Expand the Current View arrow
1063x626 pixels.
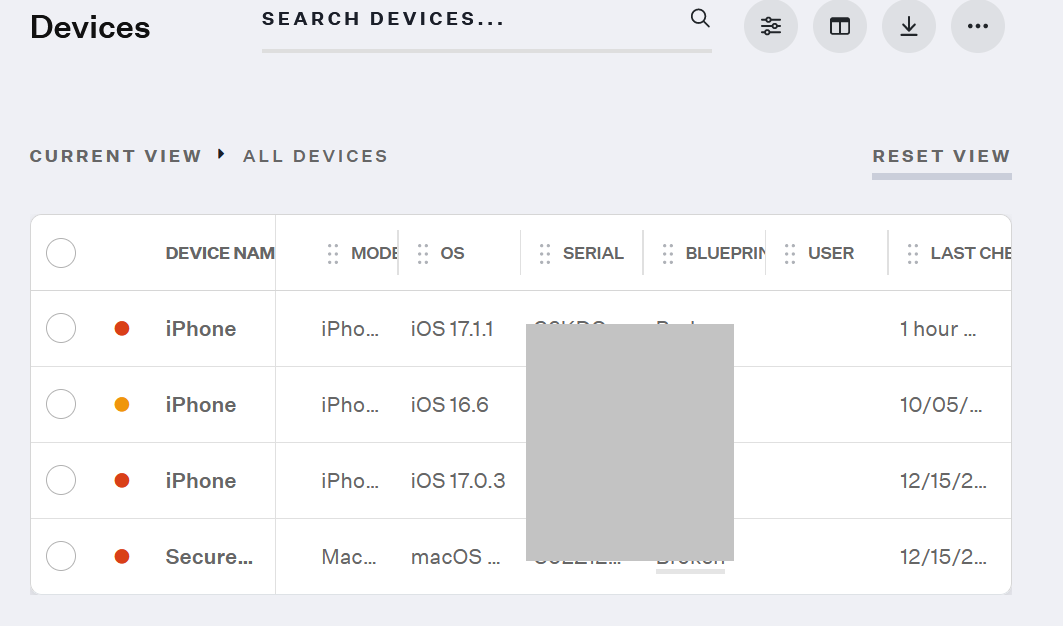[222, 155]
